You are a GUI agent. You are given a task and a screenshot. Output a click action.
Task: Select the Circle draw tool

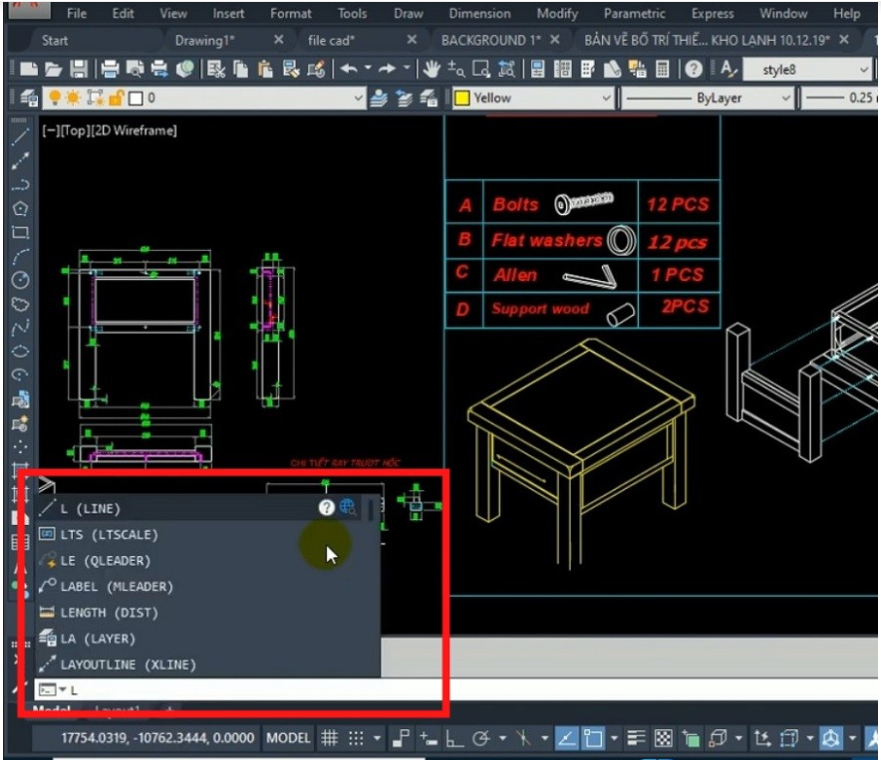(20, 280)
